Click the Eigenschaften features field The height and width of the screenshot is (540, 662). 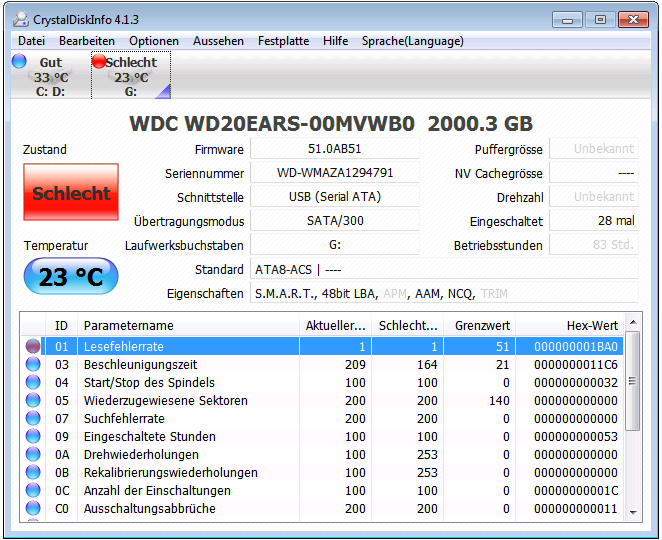(444, 293)
